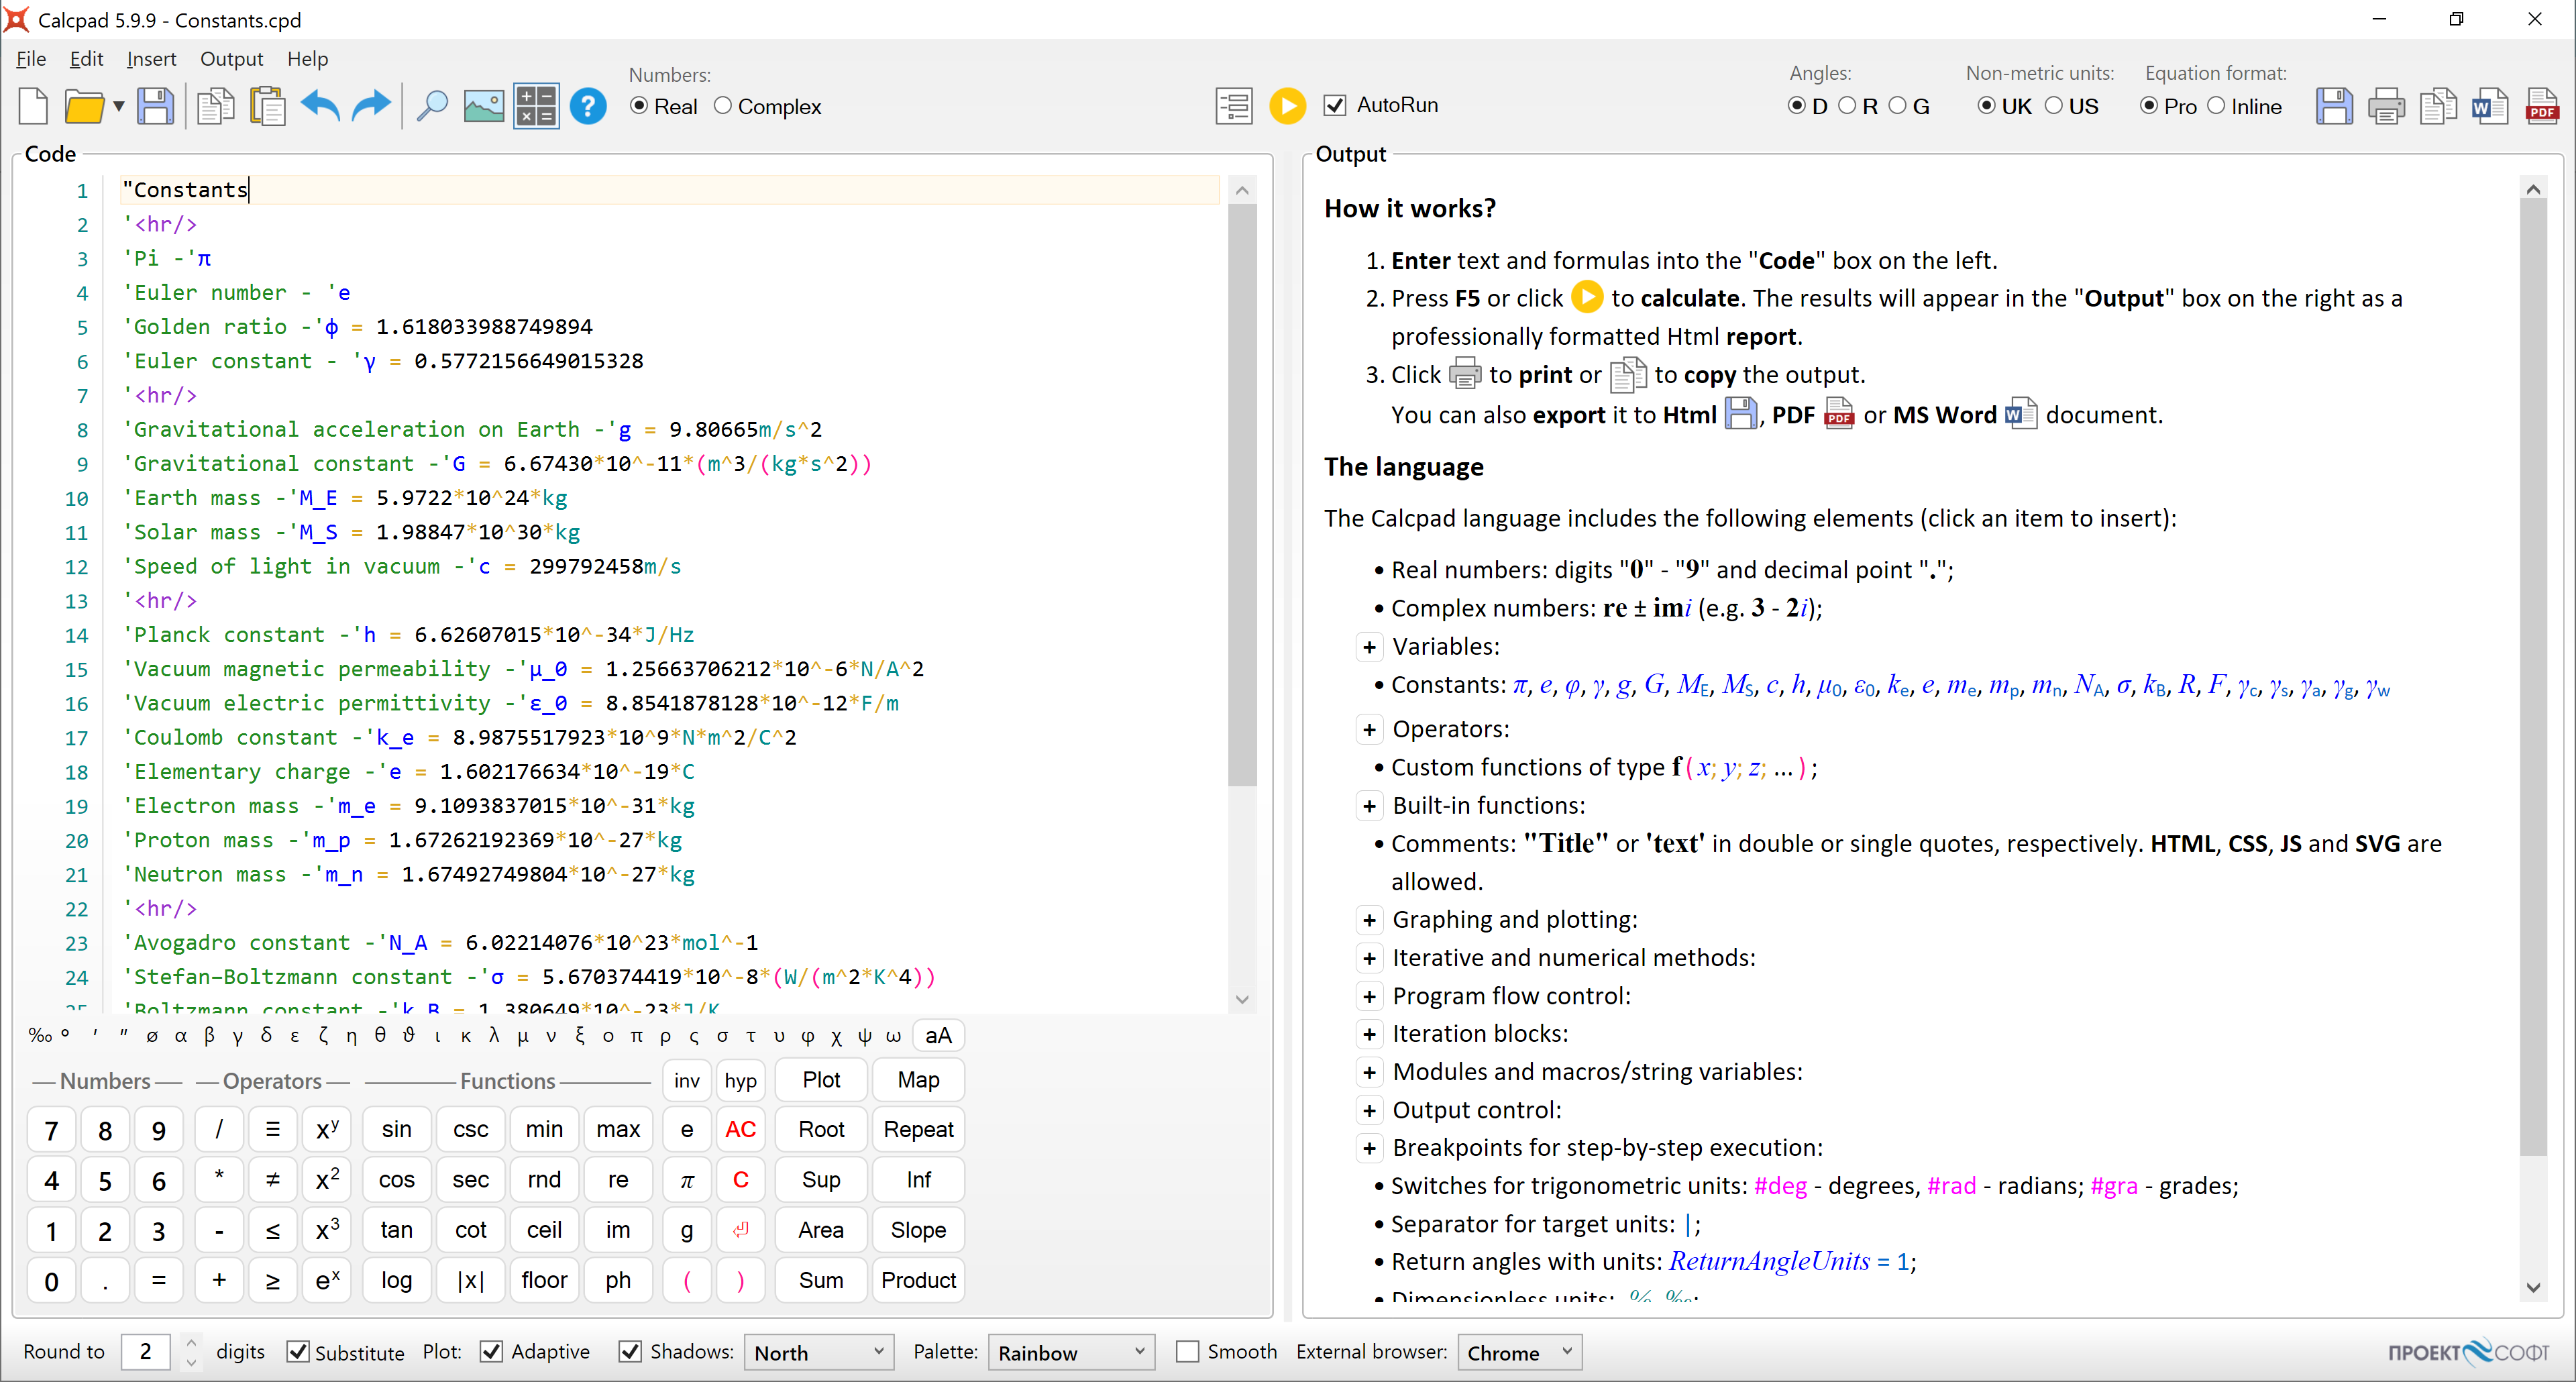Switch numbers mode to Complex
Viewport: 2576px width, 1382px height.
[x=724, y=106]
